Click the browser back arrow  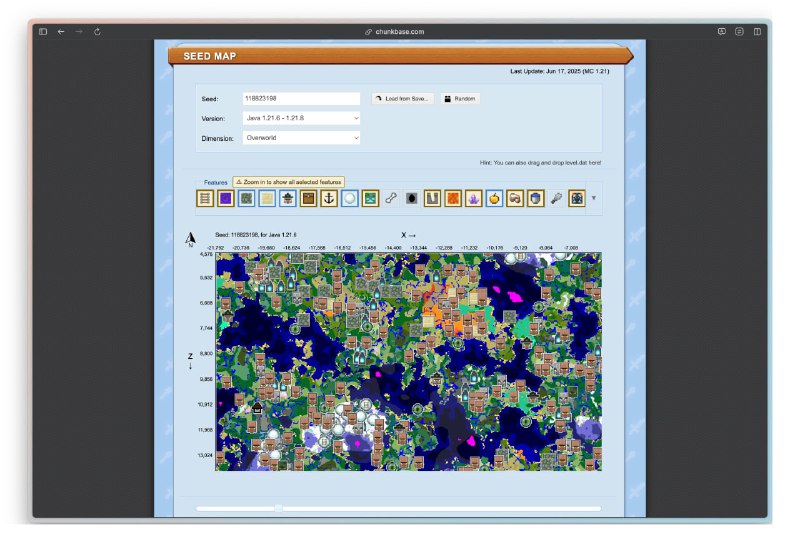tap(61, 32)
